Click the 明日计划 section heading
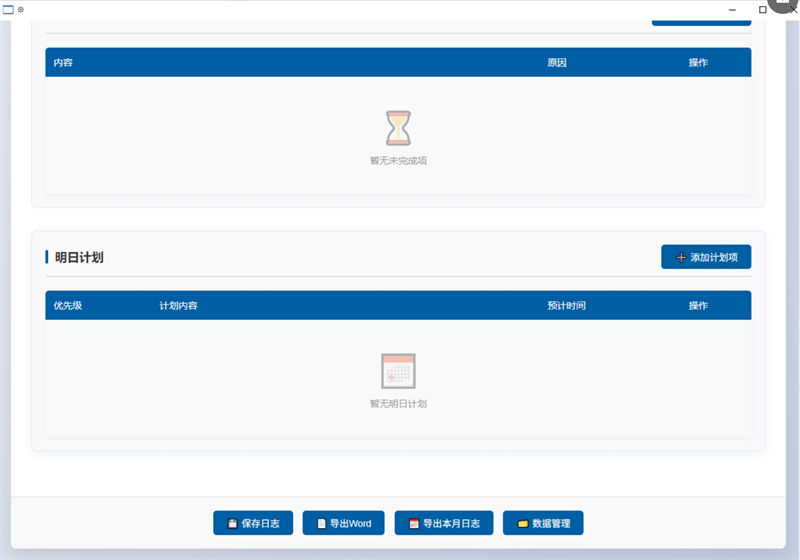The height and width of the screenshot is (560, 800). [x=79, y=257]
